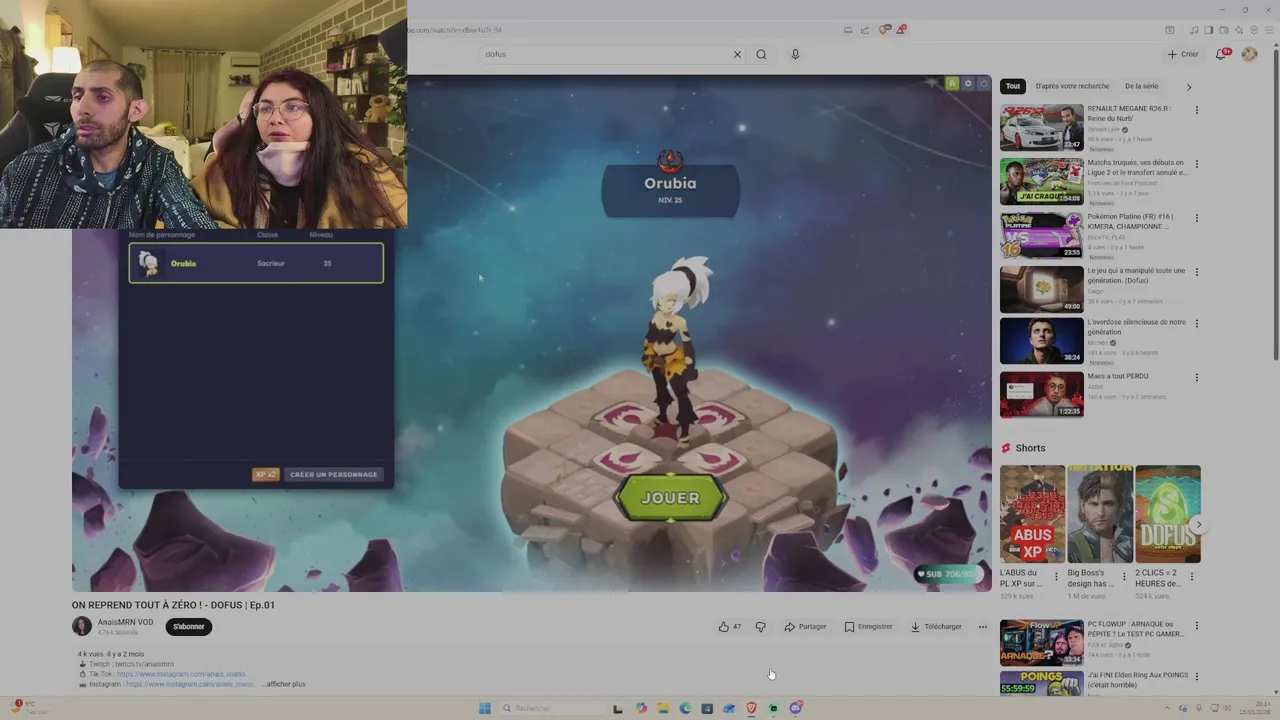1280x720 pixels.
Task: Open Brave browser from taskbar
Action: click(x=751, y=708)
